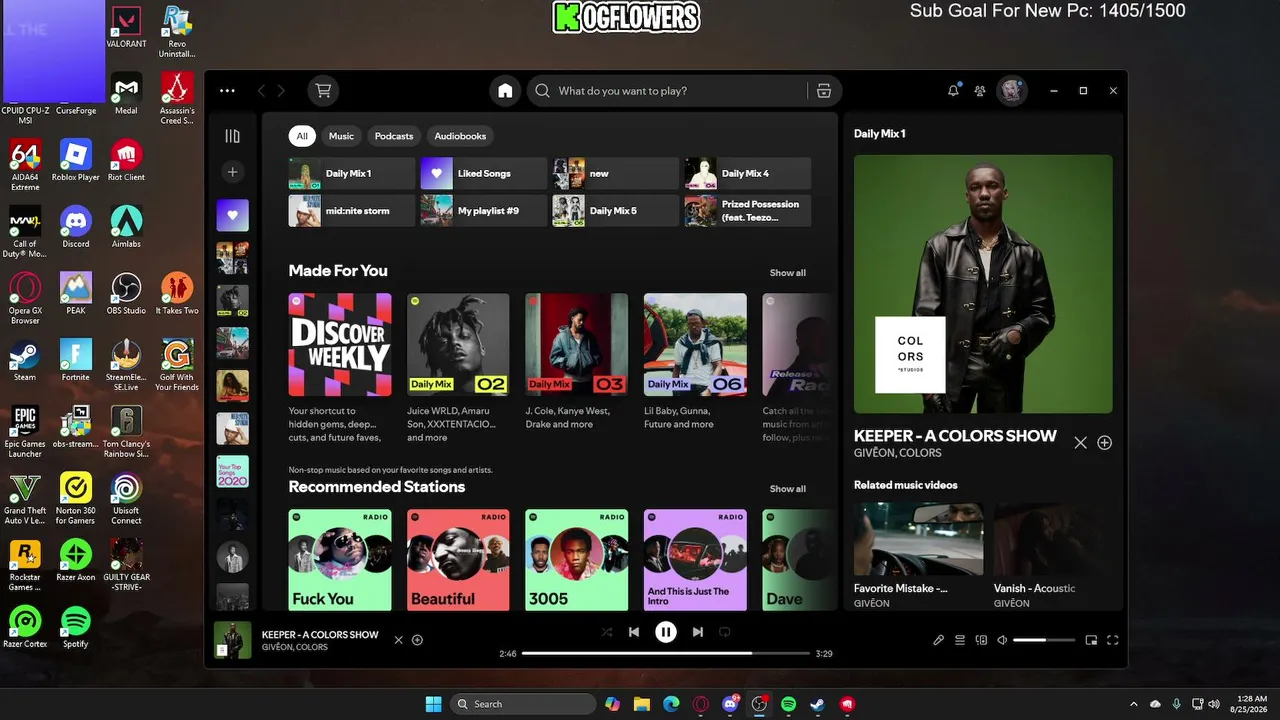This screenshot has height=720, width=1280.
Task: Navigate back in Spotify
Action: [262, 91]
